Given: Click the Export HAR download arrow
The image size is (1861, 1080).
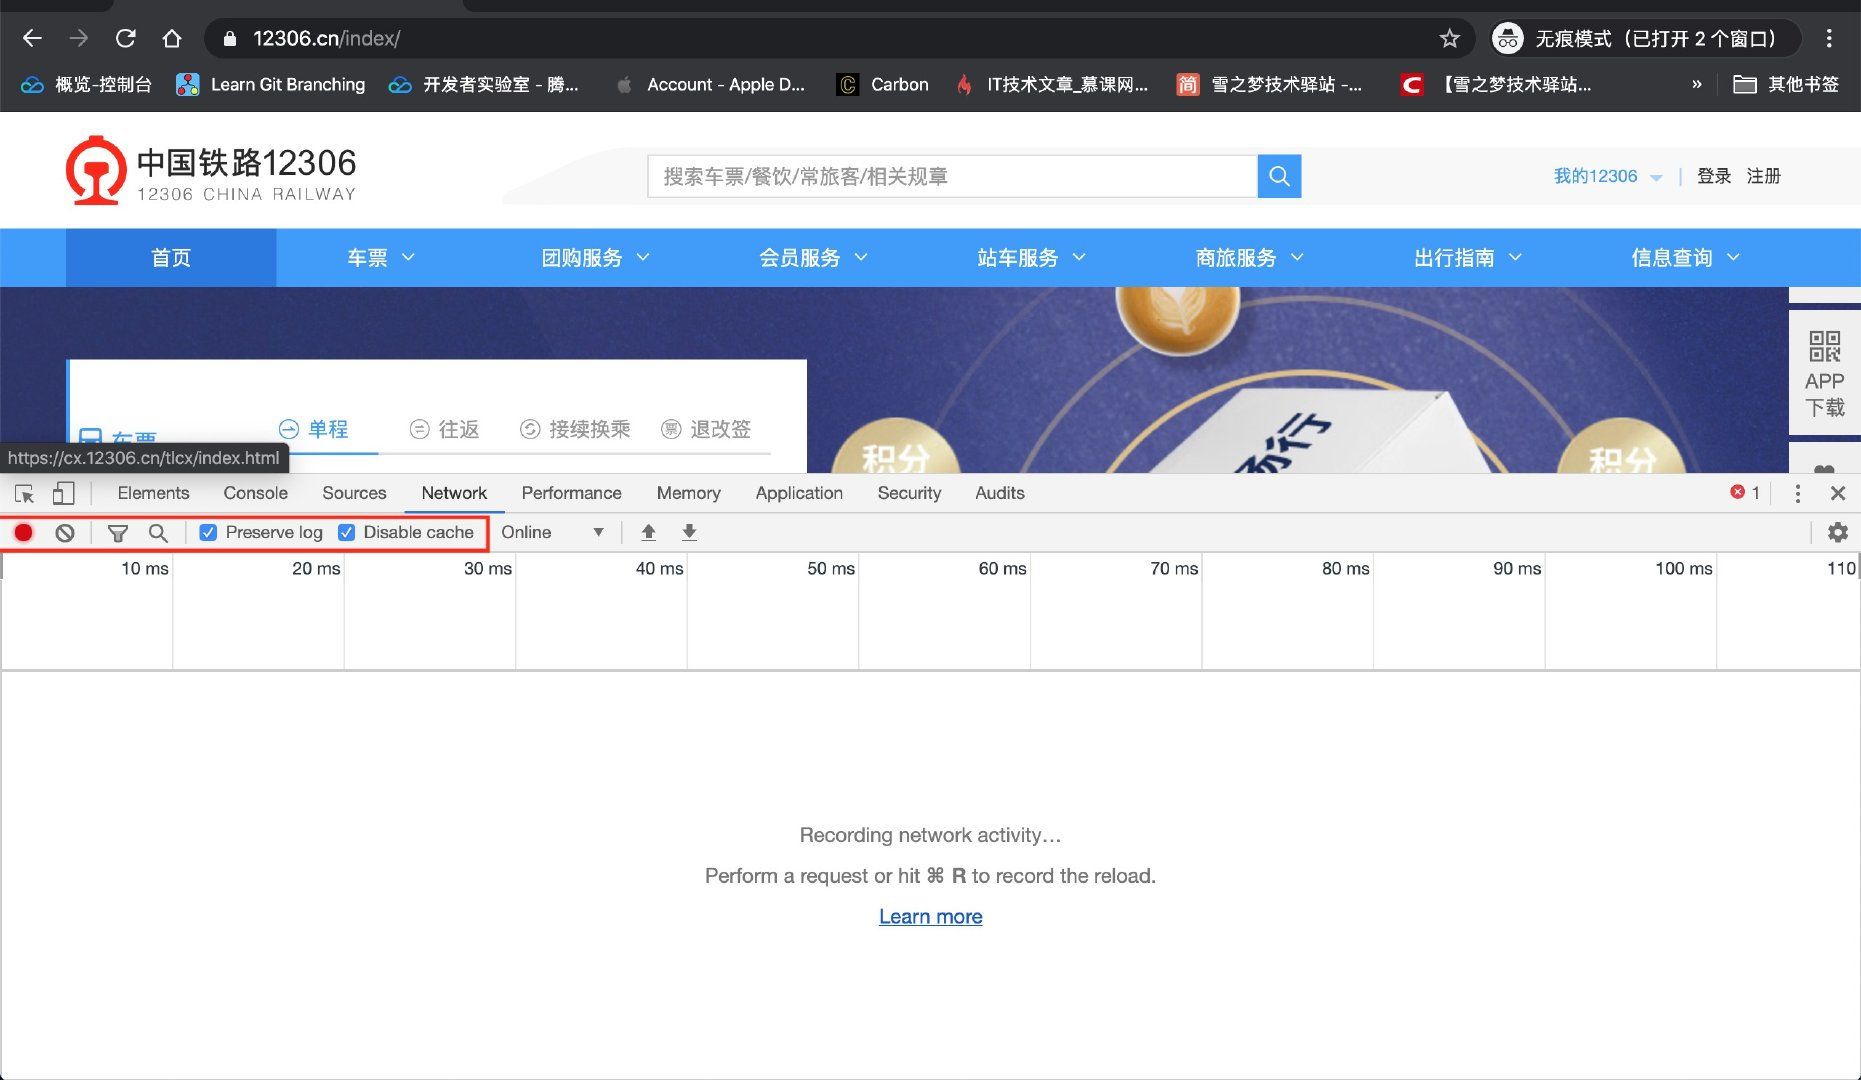Looking at the screenshot, I should click(689, 532).
